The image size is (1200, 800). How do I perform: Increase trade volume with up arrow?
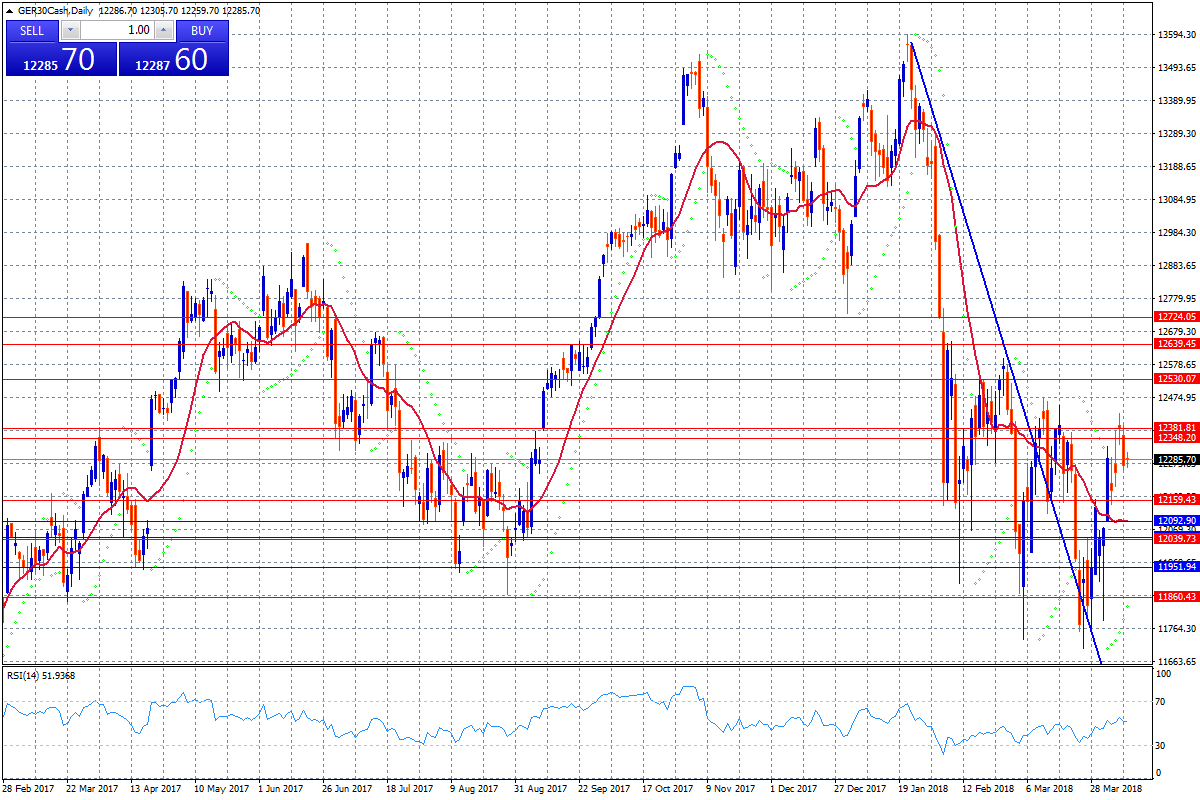tap(164, 30)
